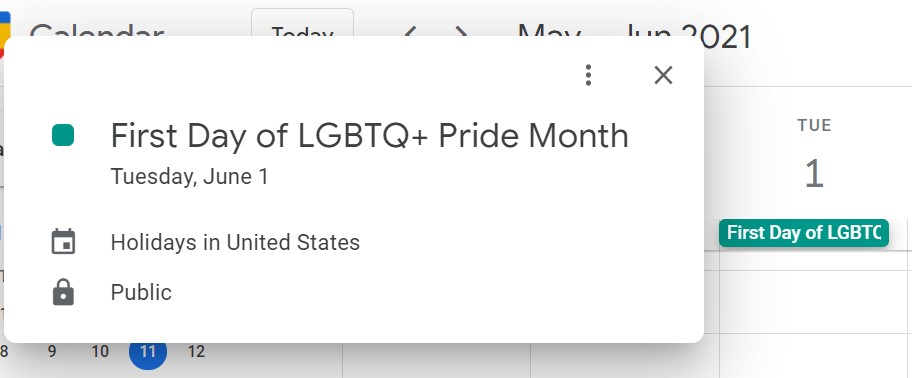Image resolution: width=912 pixels, height=378 pixels.
Task: Close the event details popup
Action: (x=663, y=75)
